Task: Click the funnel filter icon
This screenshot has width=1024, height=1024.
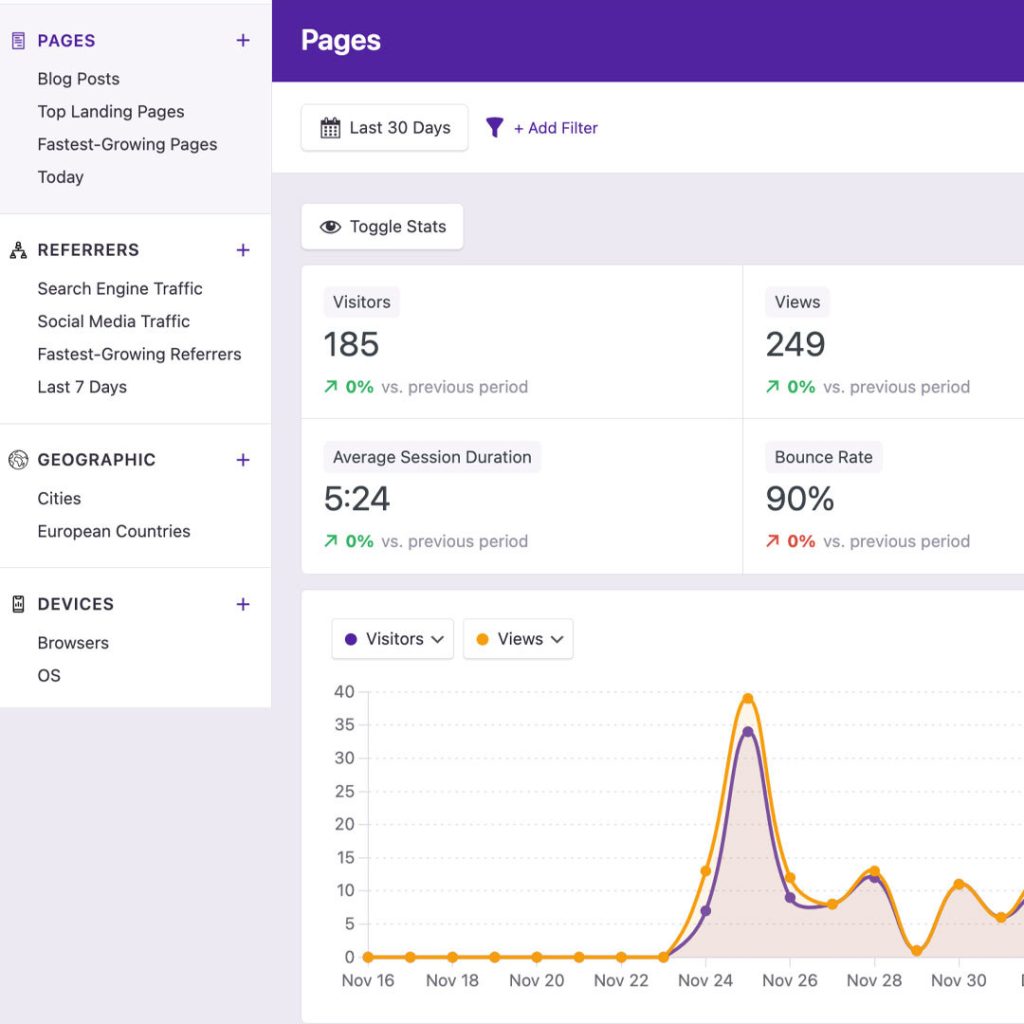Action: pyautogui.click(x=494, y=128)
